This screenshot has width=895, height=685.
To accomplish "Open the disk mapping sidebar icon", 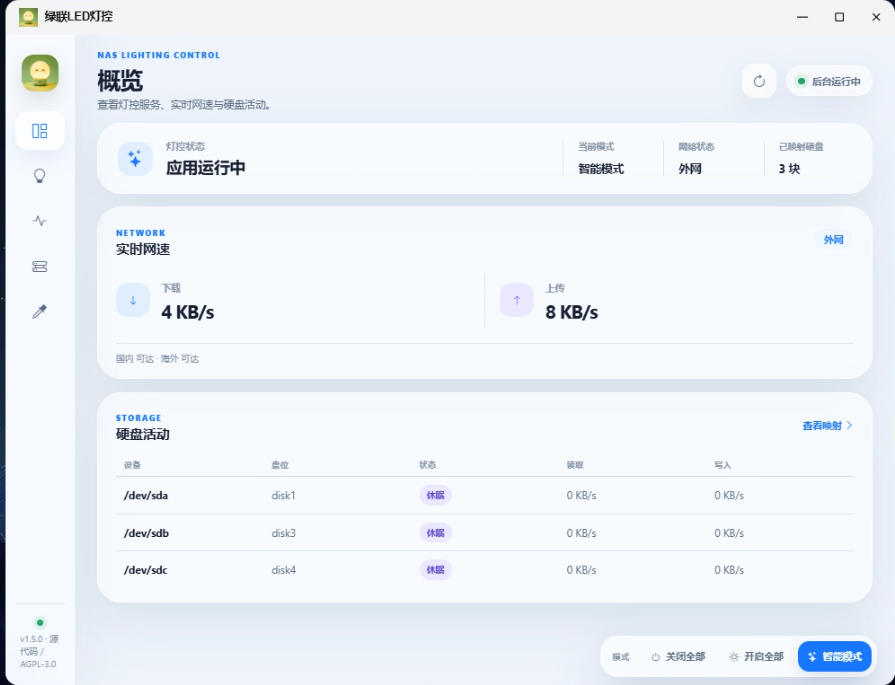I will pyautogui.click(x=39, y=266).
